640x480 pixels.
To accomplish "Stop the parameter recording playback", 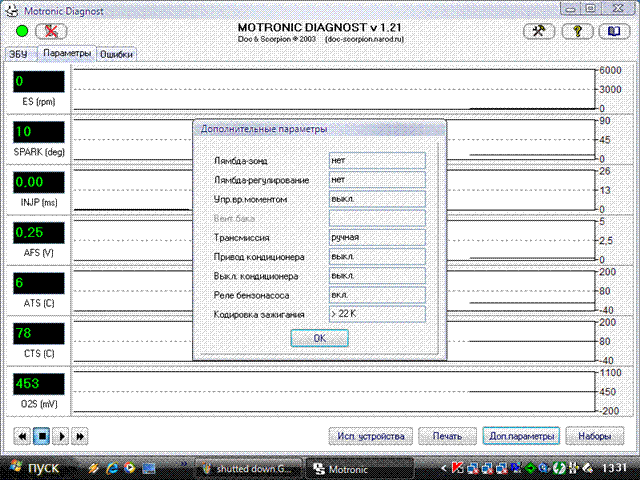I will (42, 436).
